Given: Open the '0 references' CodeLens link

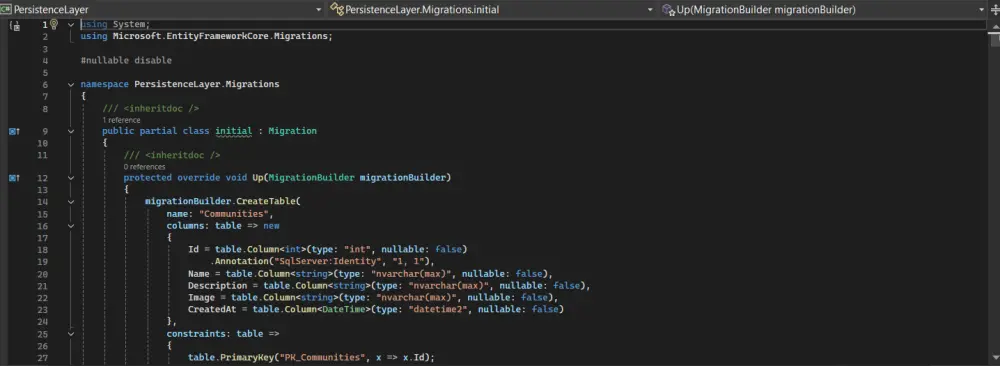Looking at the screenshot, I should 144,167.
